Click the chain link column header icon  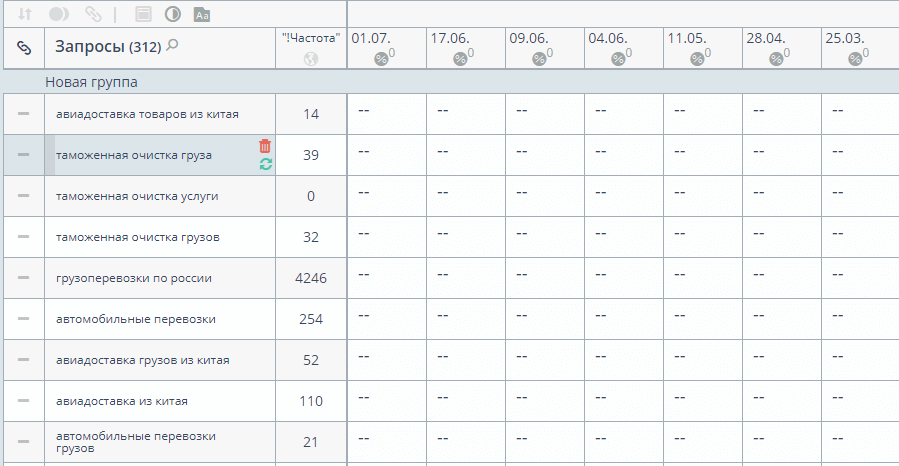(24, 48)
